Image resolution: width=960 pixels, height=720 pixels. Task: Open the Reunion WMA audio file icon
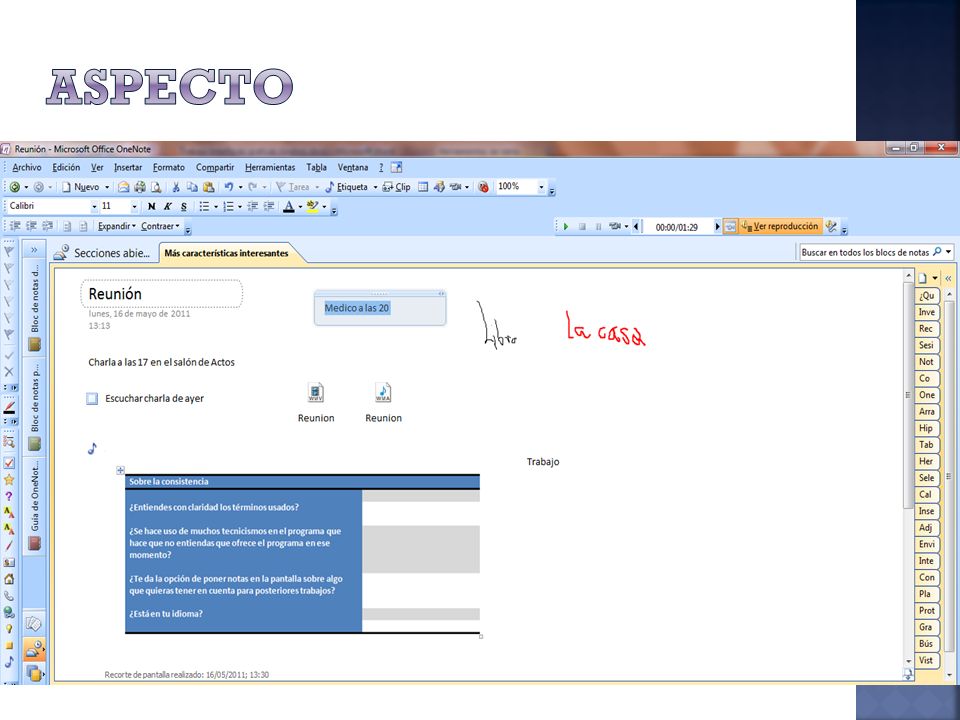pos(383,392)
